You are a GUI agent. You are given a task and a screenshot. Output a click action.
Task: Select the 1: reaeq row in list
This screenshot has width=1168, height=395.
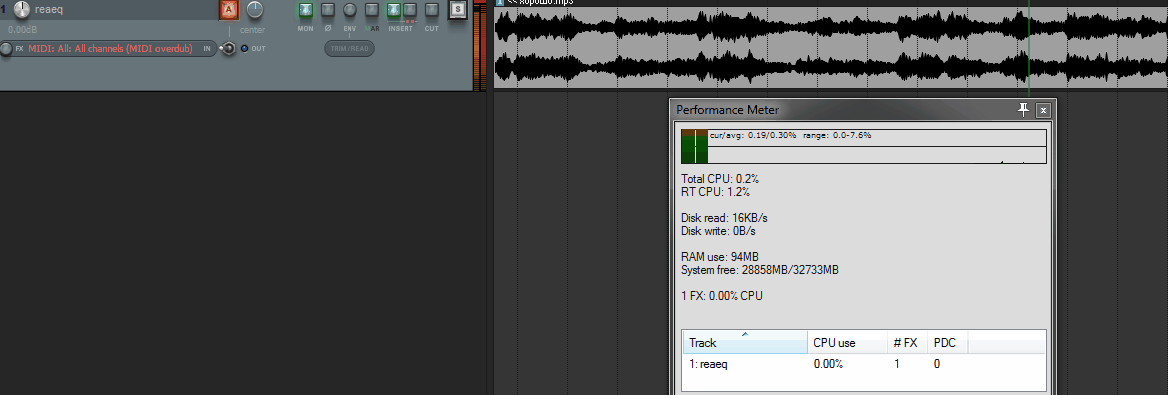(864, 364)
